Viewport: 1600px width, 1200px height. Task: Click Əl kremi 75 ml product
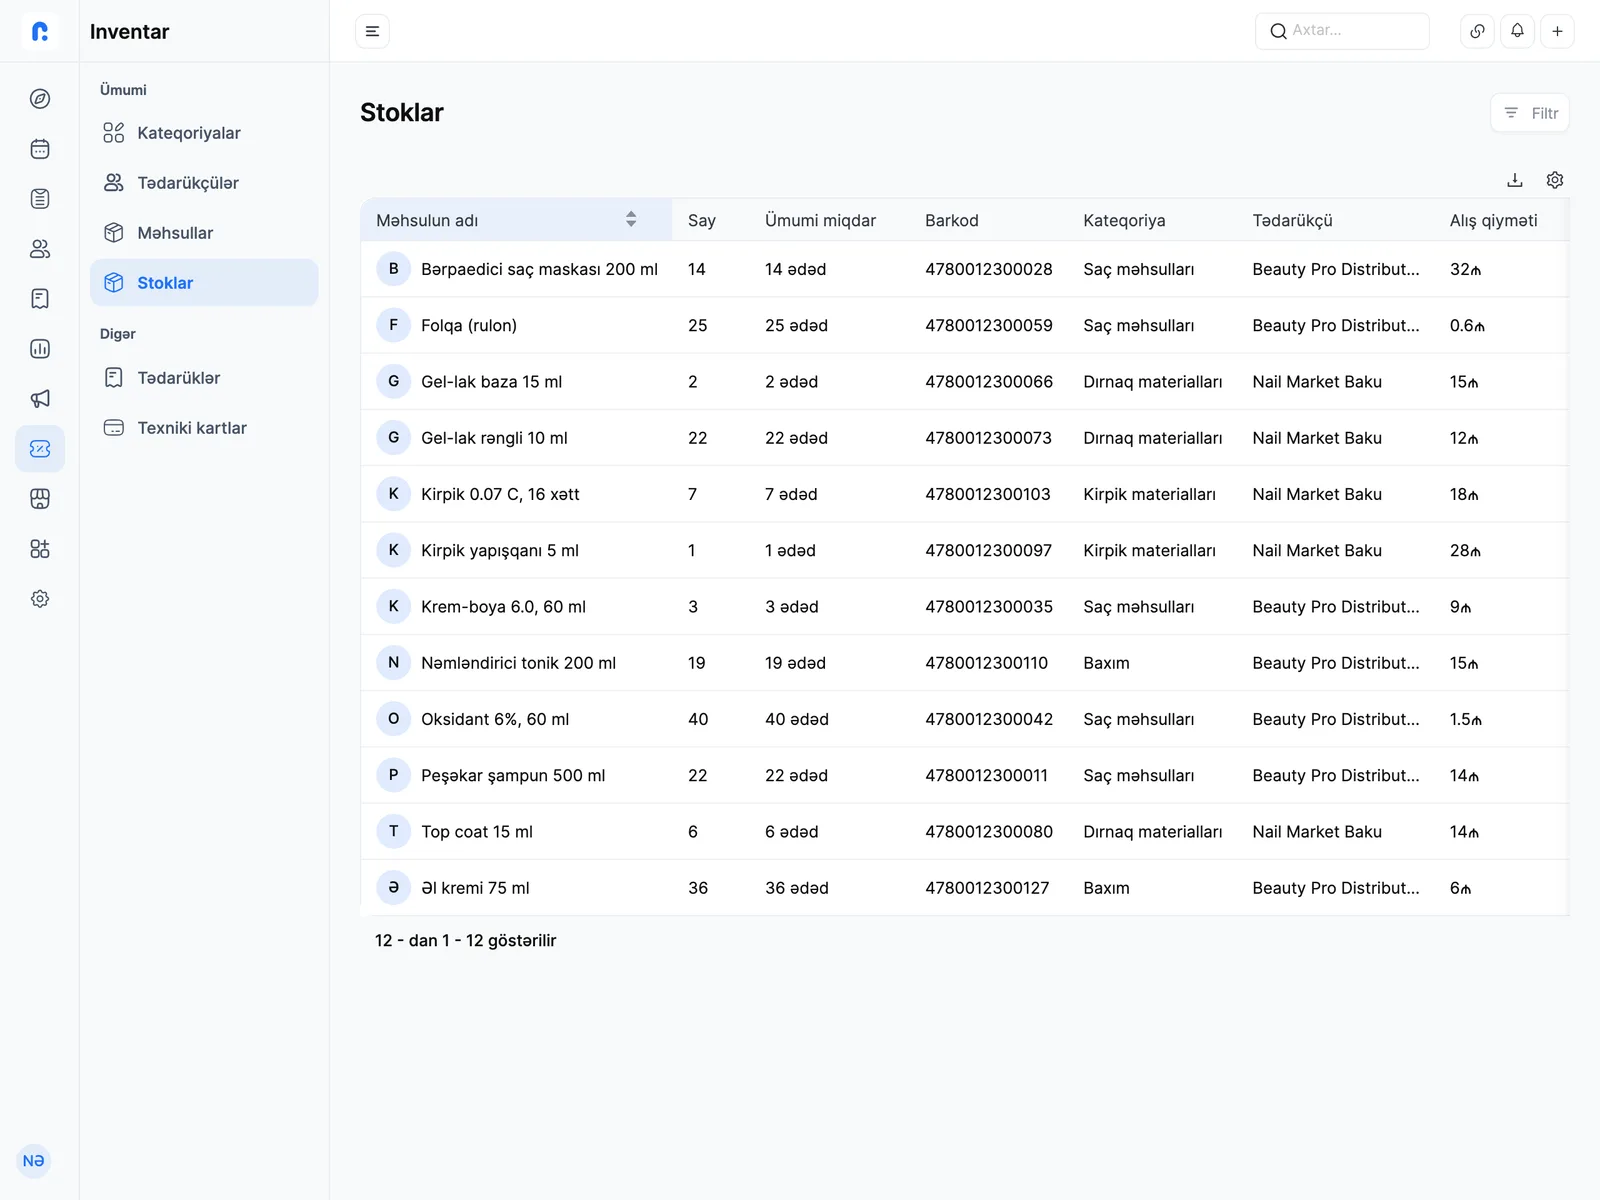click(x=475, y=888)
